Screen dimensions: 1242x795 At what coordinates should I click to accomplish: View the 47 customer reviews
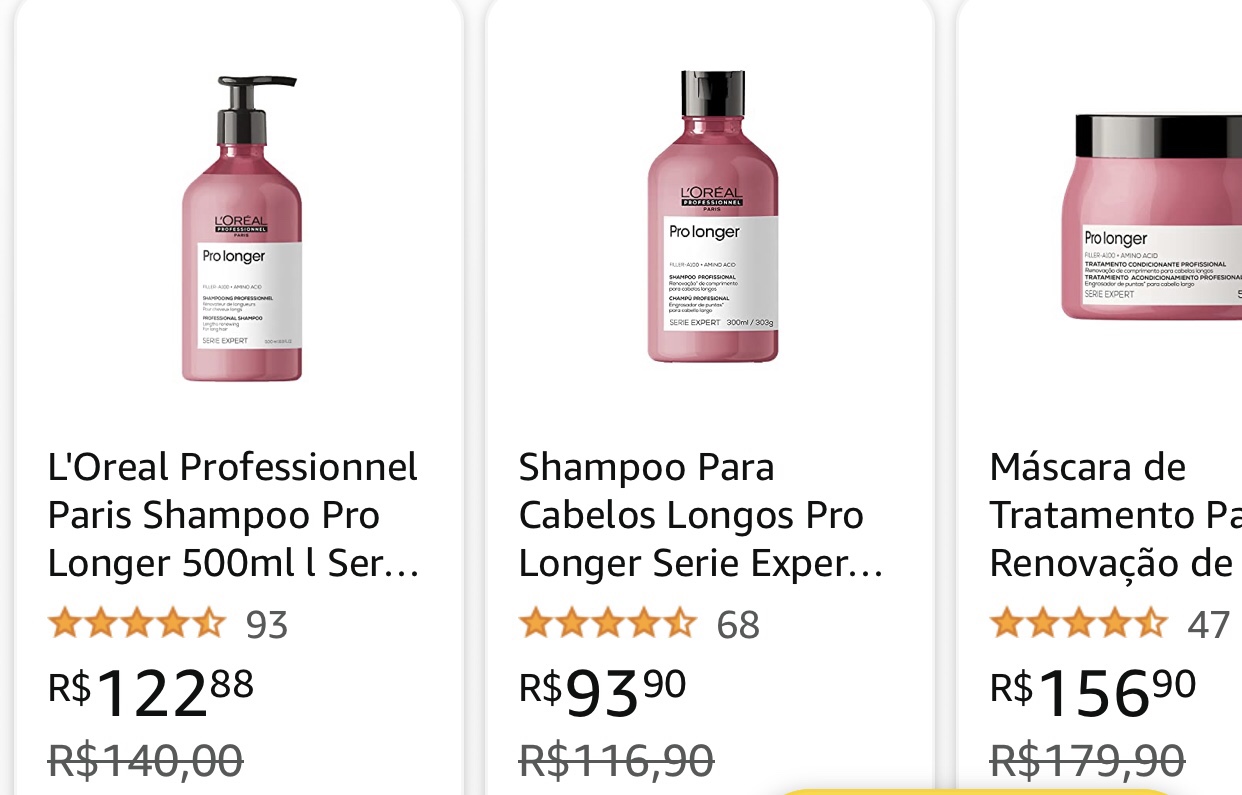[1208, 625]
